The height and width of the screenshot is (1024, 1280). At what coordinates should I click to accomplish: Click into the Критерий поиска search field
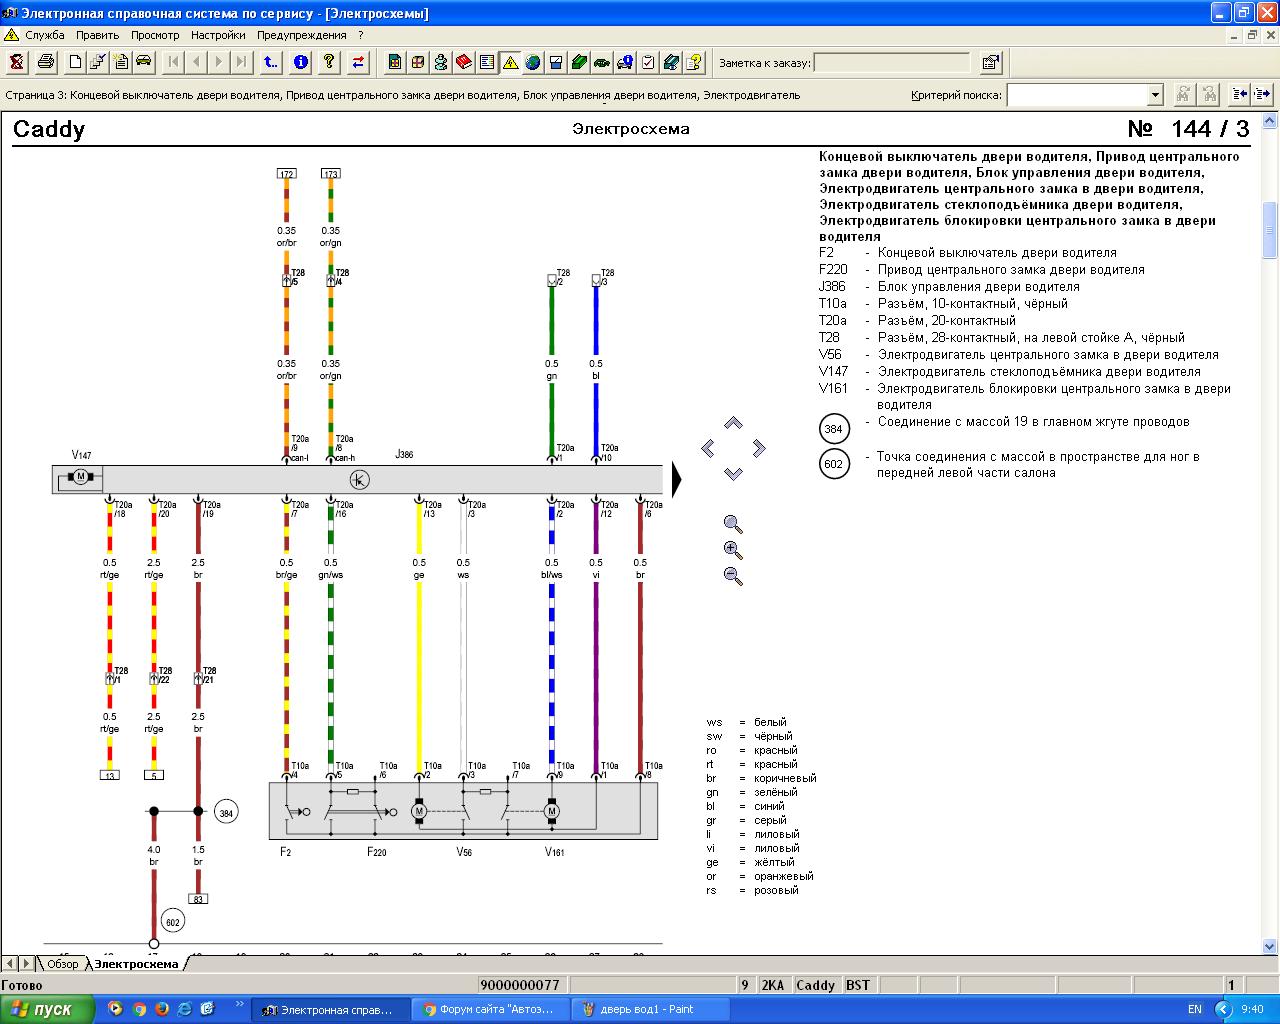(1077, 95)
